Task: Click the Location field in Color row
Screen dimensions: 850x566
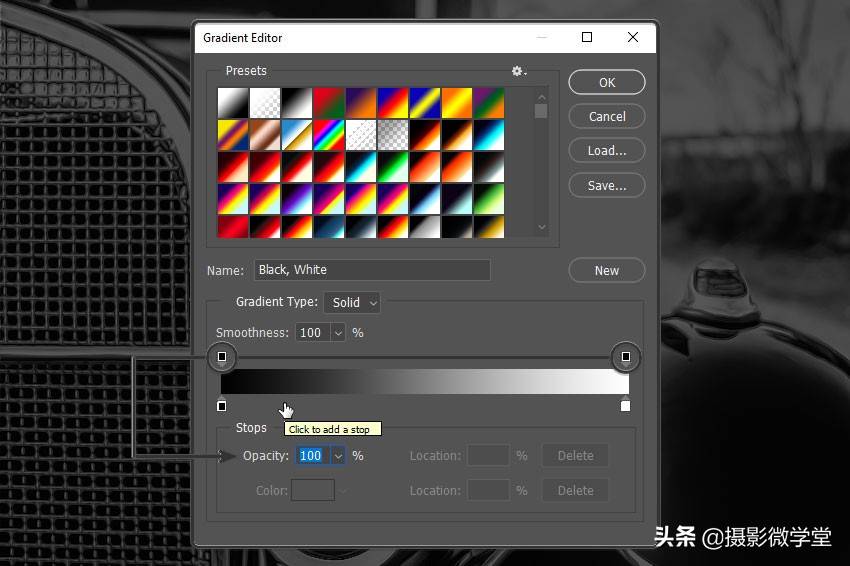Action: [x=488, y=490]
